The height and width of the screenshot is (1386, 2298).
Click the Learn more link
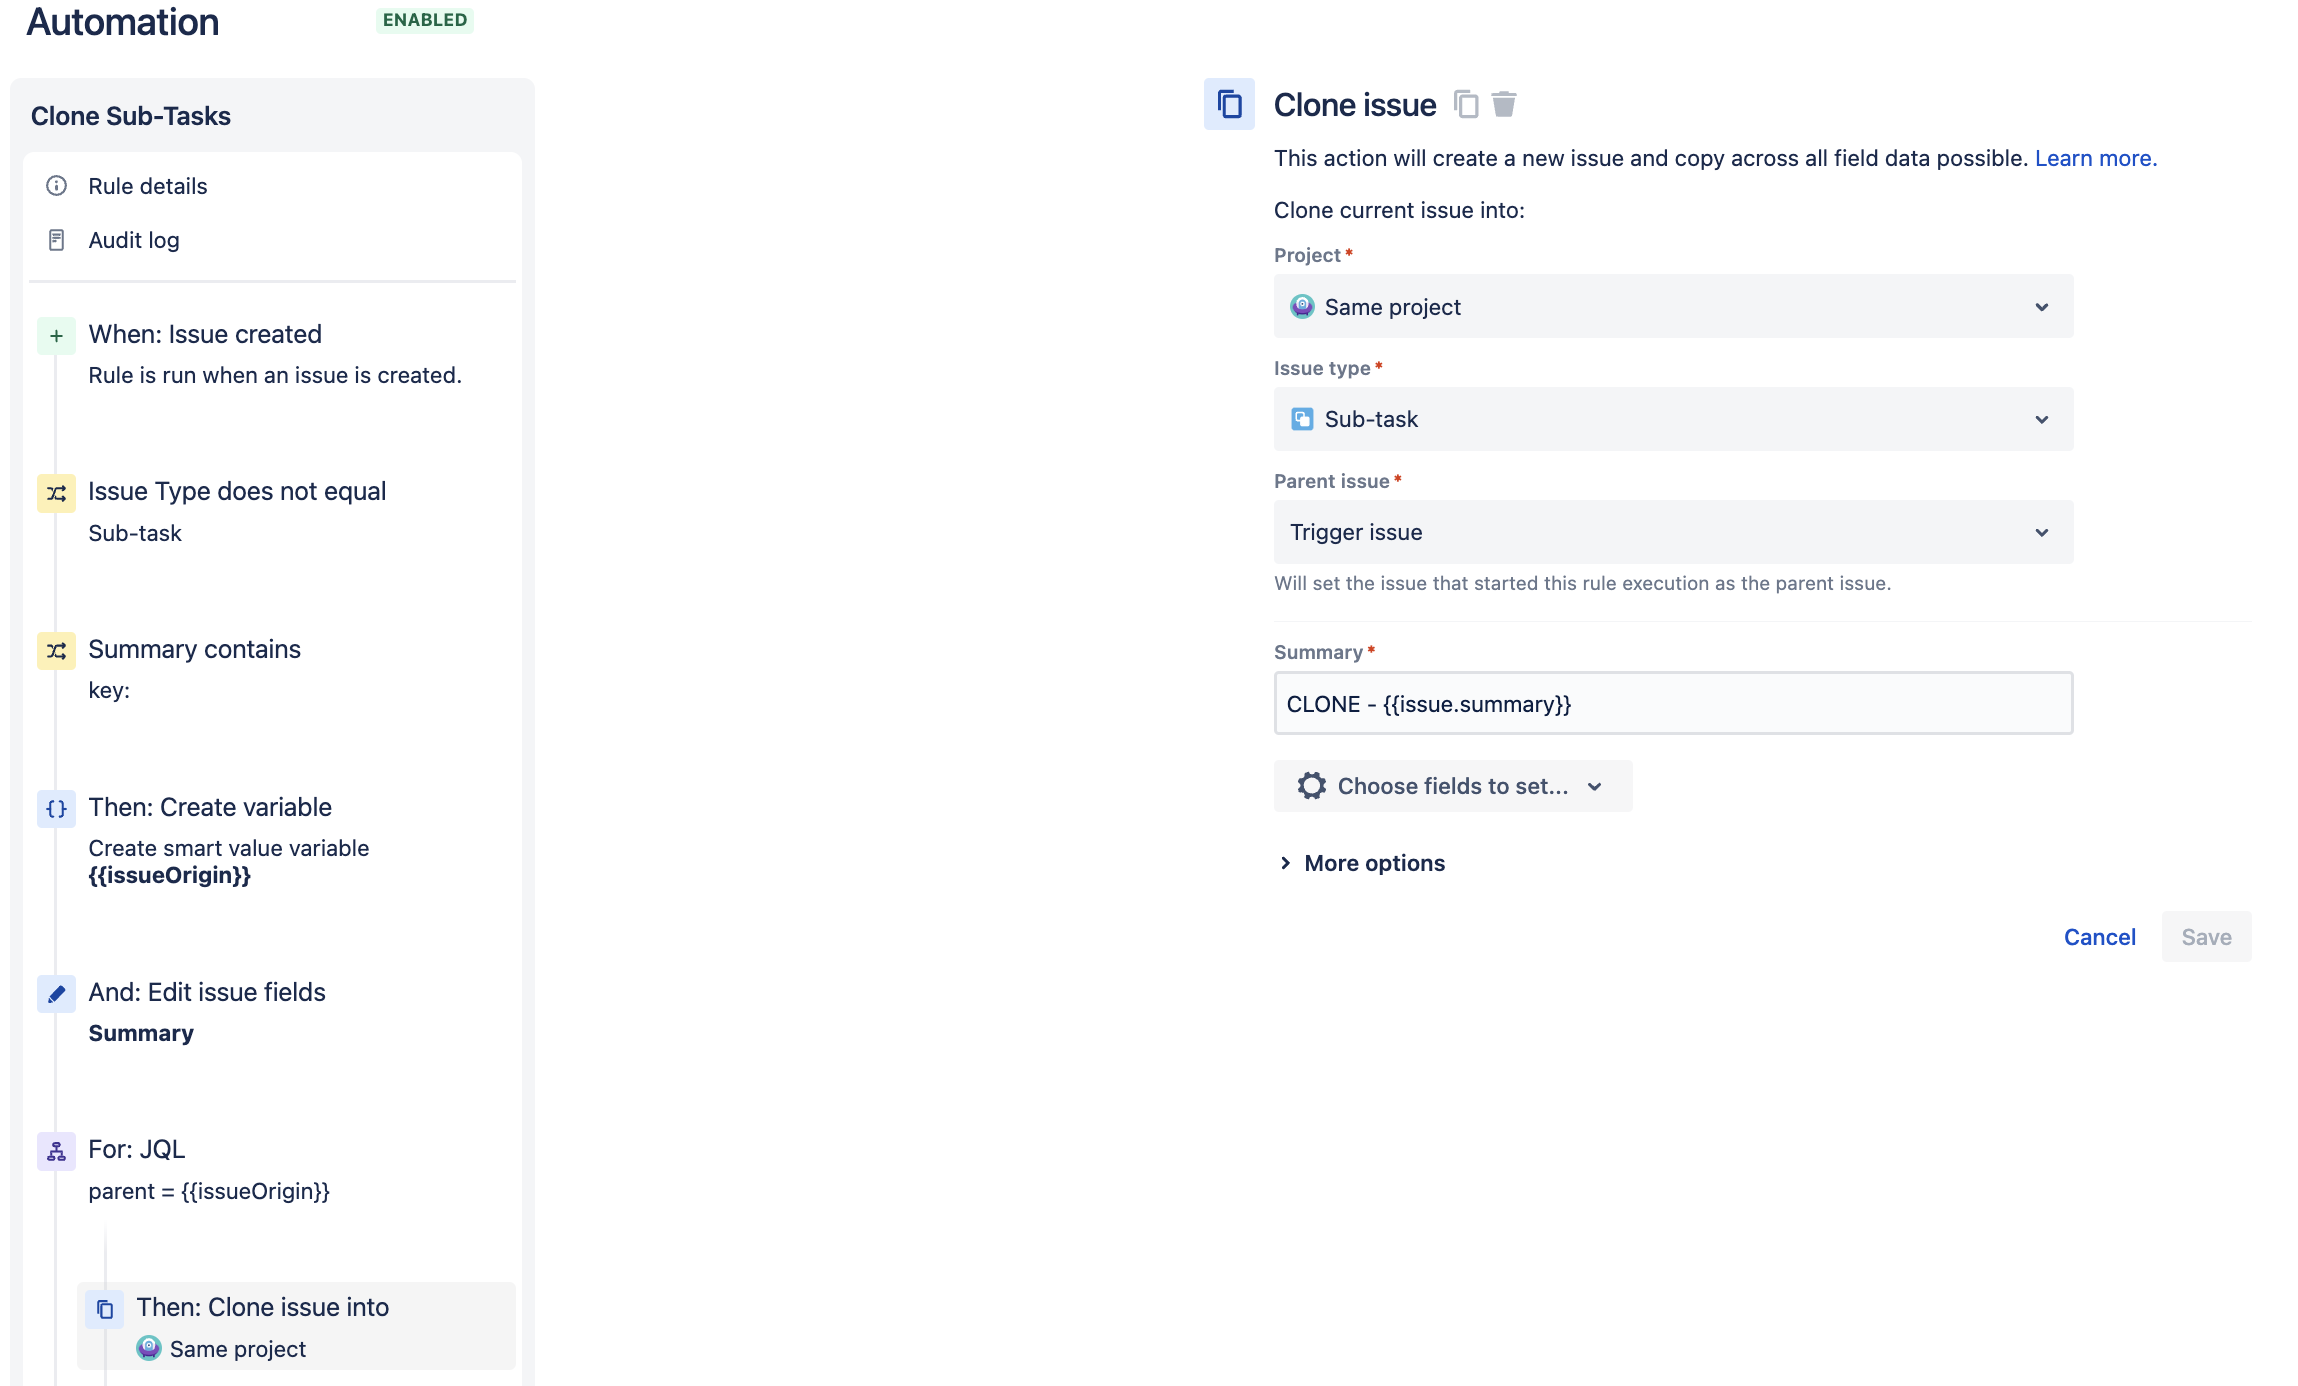[2093, 157]
